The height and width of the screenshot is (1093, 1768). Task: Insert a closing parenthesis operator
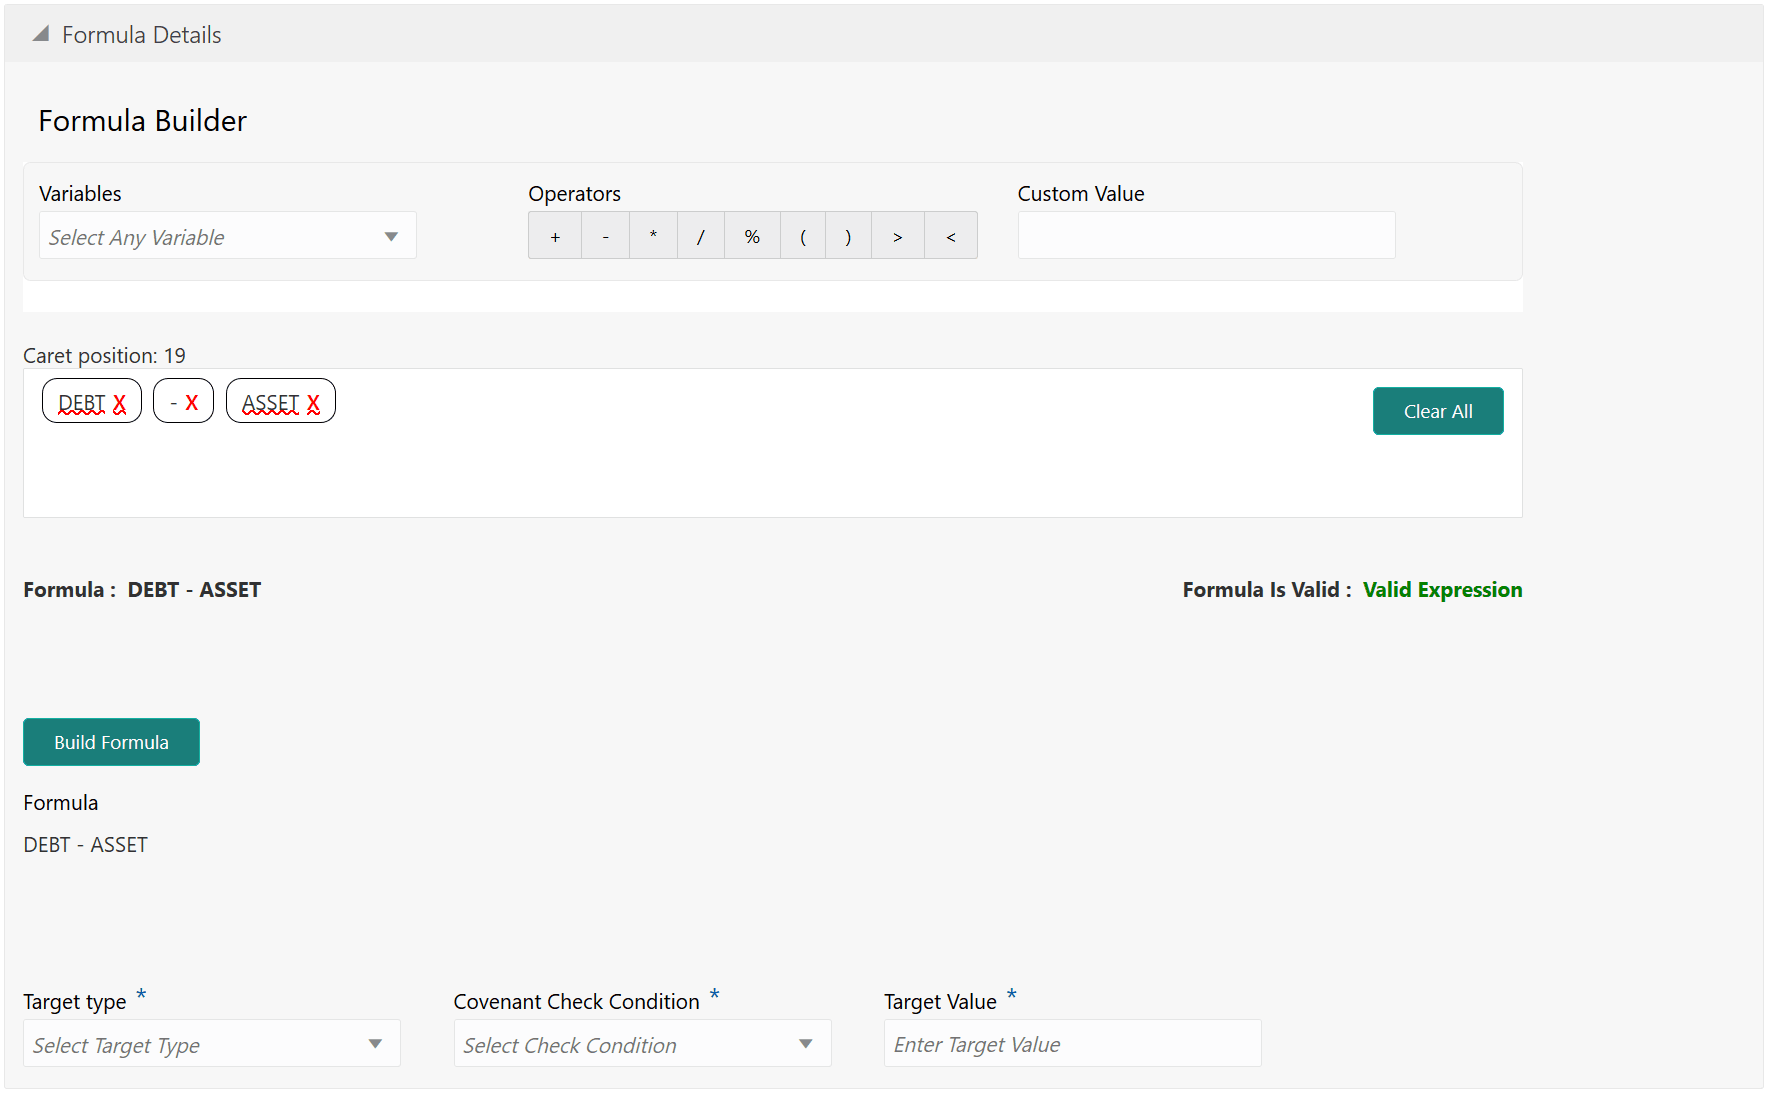click(848, 235)
